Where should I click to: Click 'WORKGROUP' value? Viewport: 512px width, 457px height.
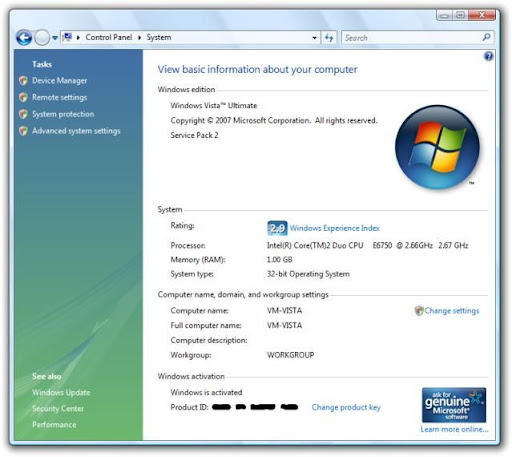pos(290,355)
